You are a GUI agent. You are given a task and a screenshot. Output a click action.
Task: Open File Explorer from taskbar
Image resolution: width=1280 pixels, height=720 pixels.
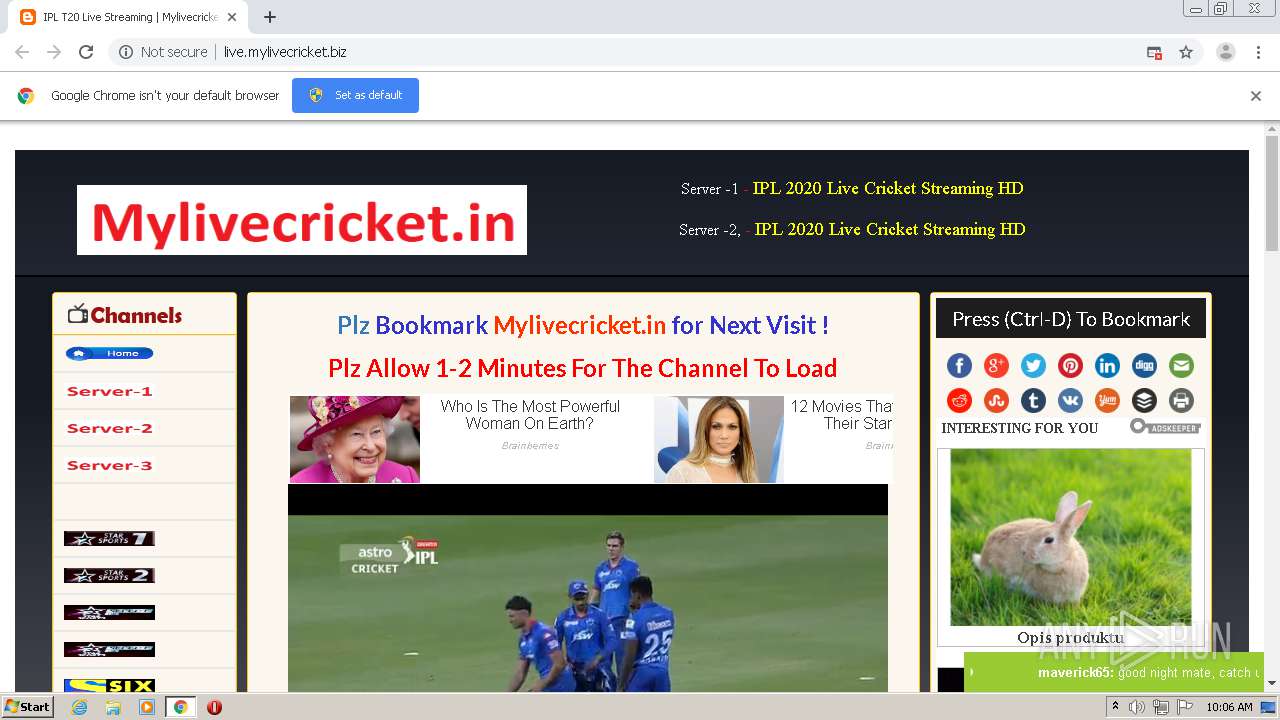113,707
